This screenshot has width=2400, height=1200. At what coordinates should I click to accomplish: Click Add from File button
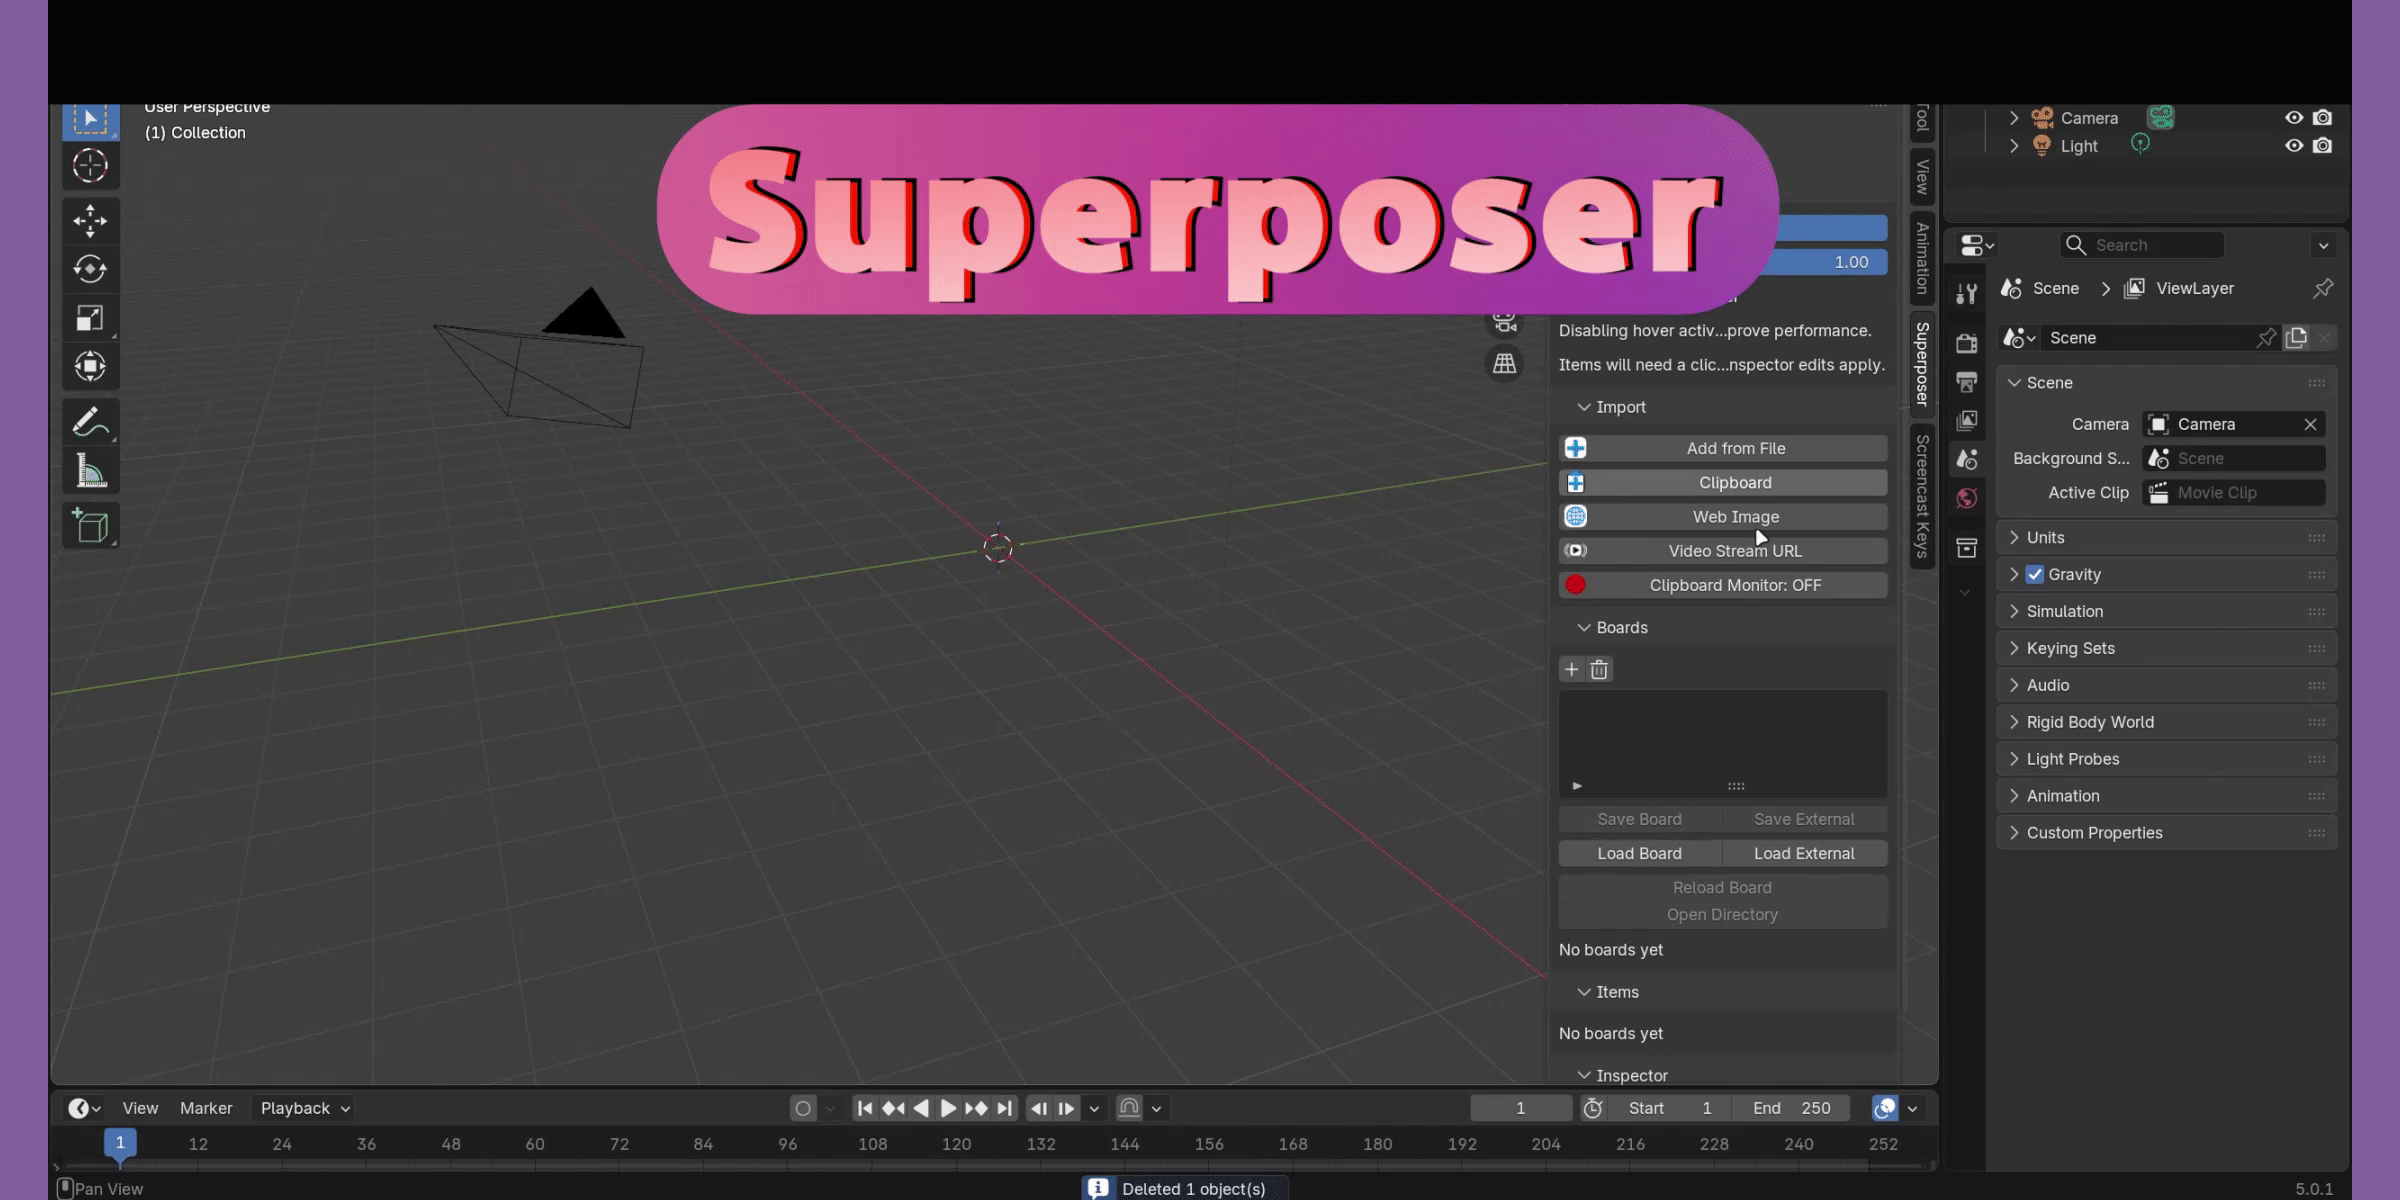point(1722,448)
